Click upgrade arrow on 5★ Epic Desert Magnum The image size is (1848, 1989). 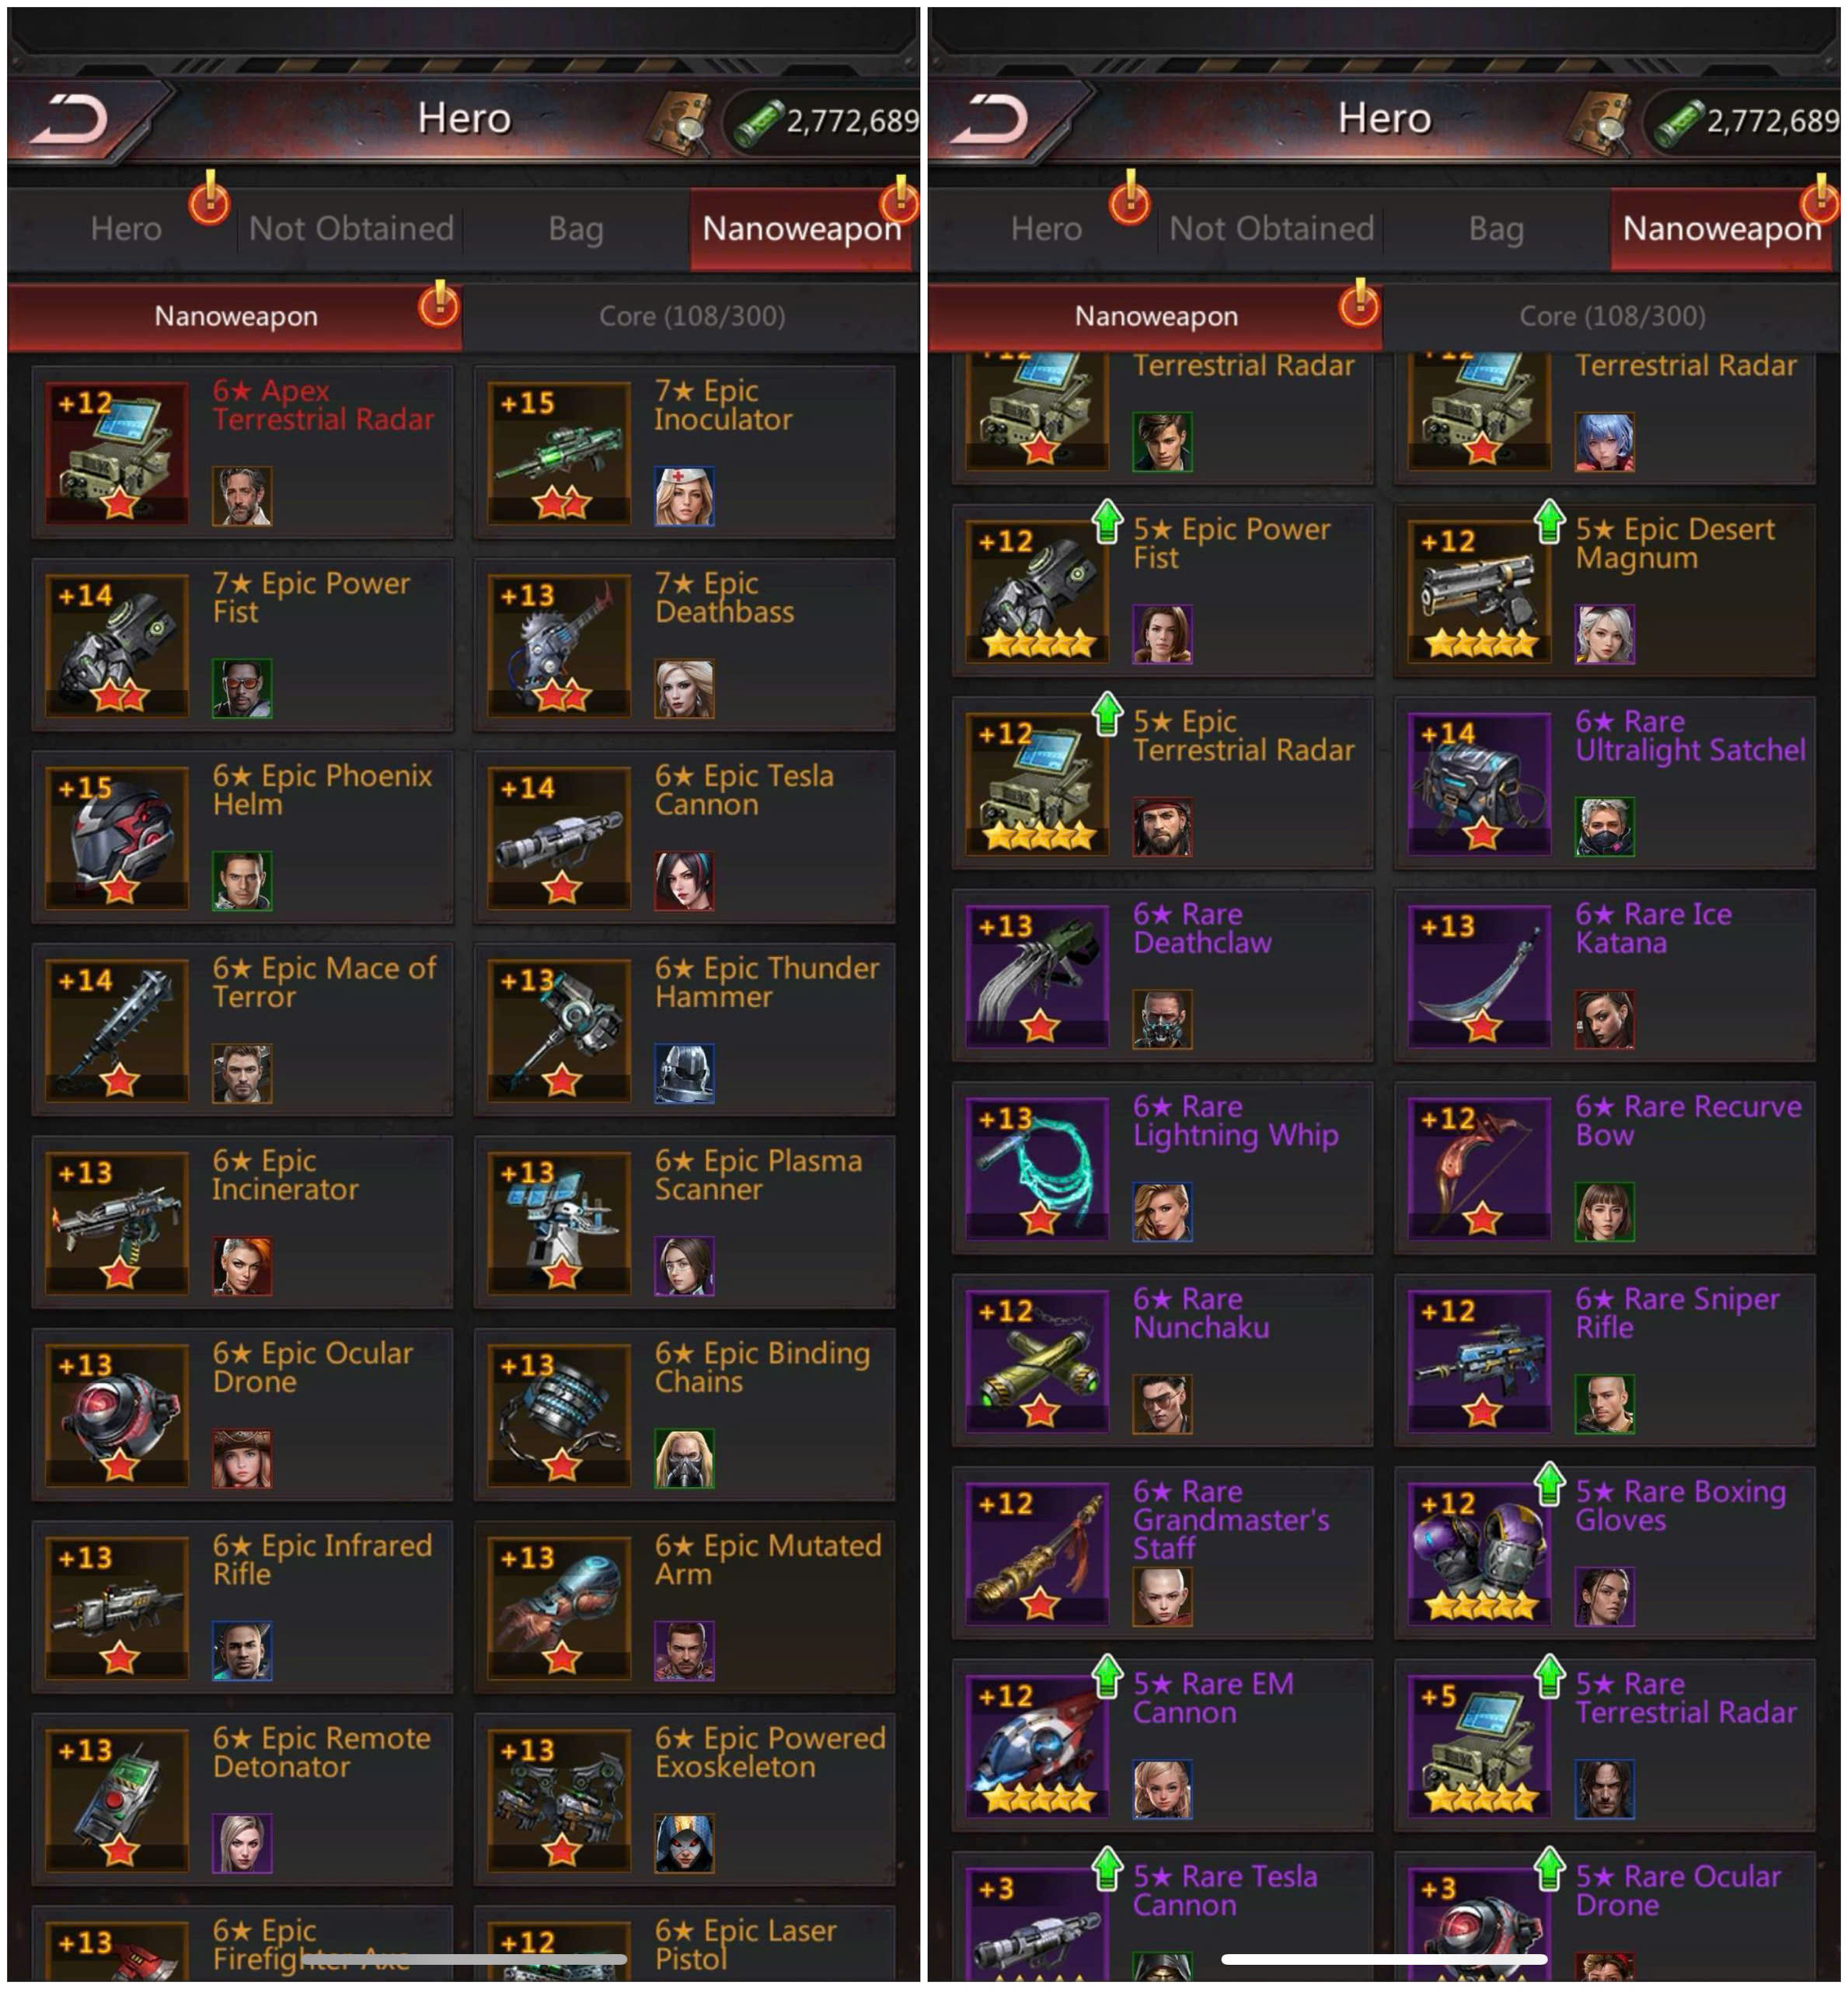(x=1549, y=521)
